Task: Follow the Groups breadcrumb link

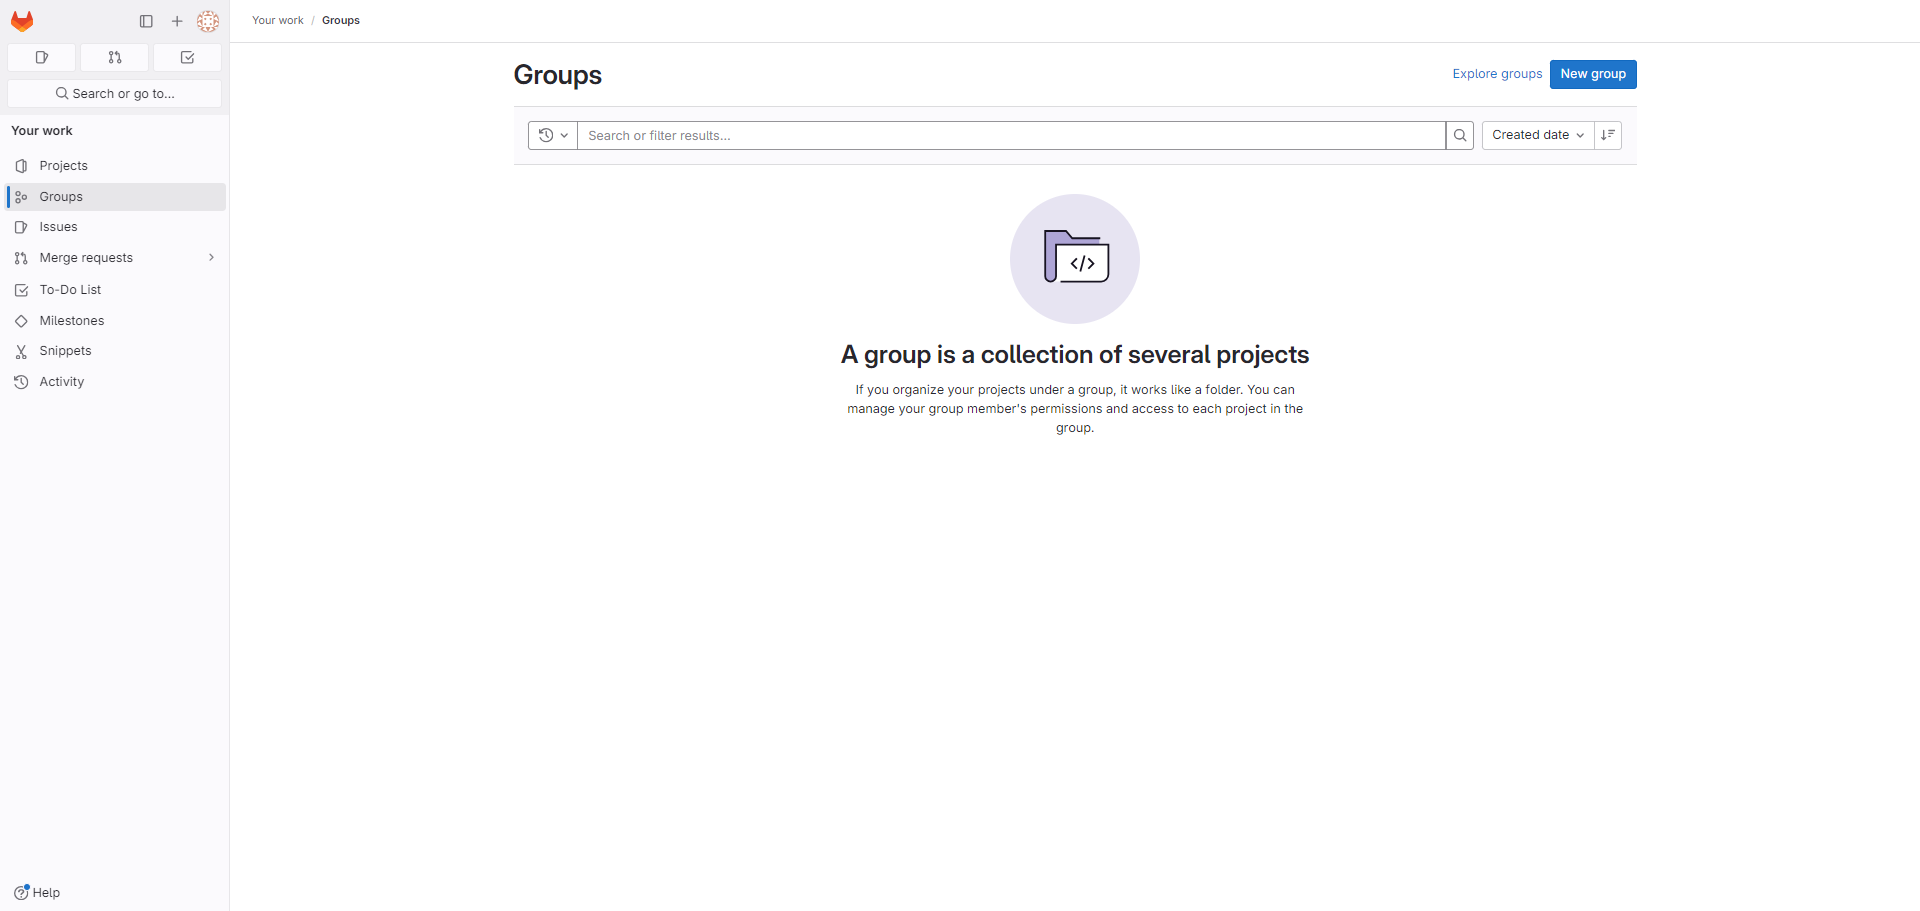Action: 341,21
